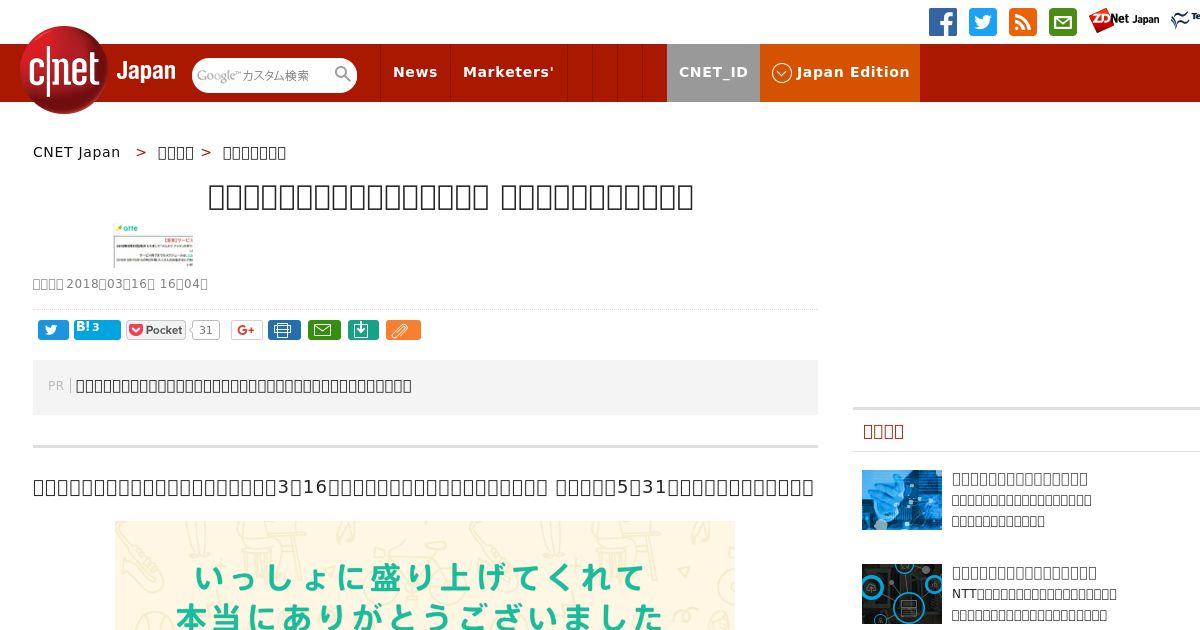
Task: Open the article thumbnail image below the title
Action: [153, 246]
